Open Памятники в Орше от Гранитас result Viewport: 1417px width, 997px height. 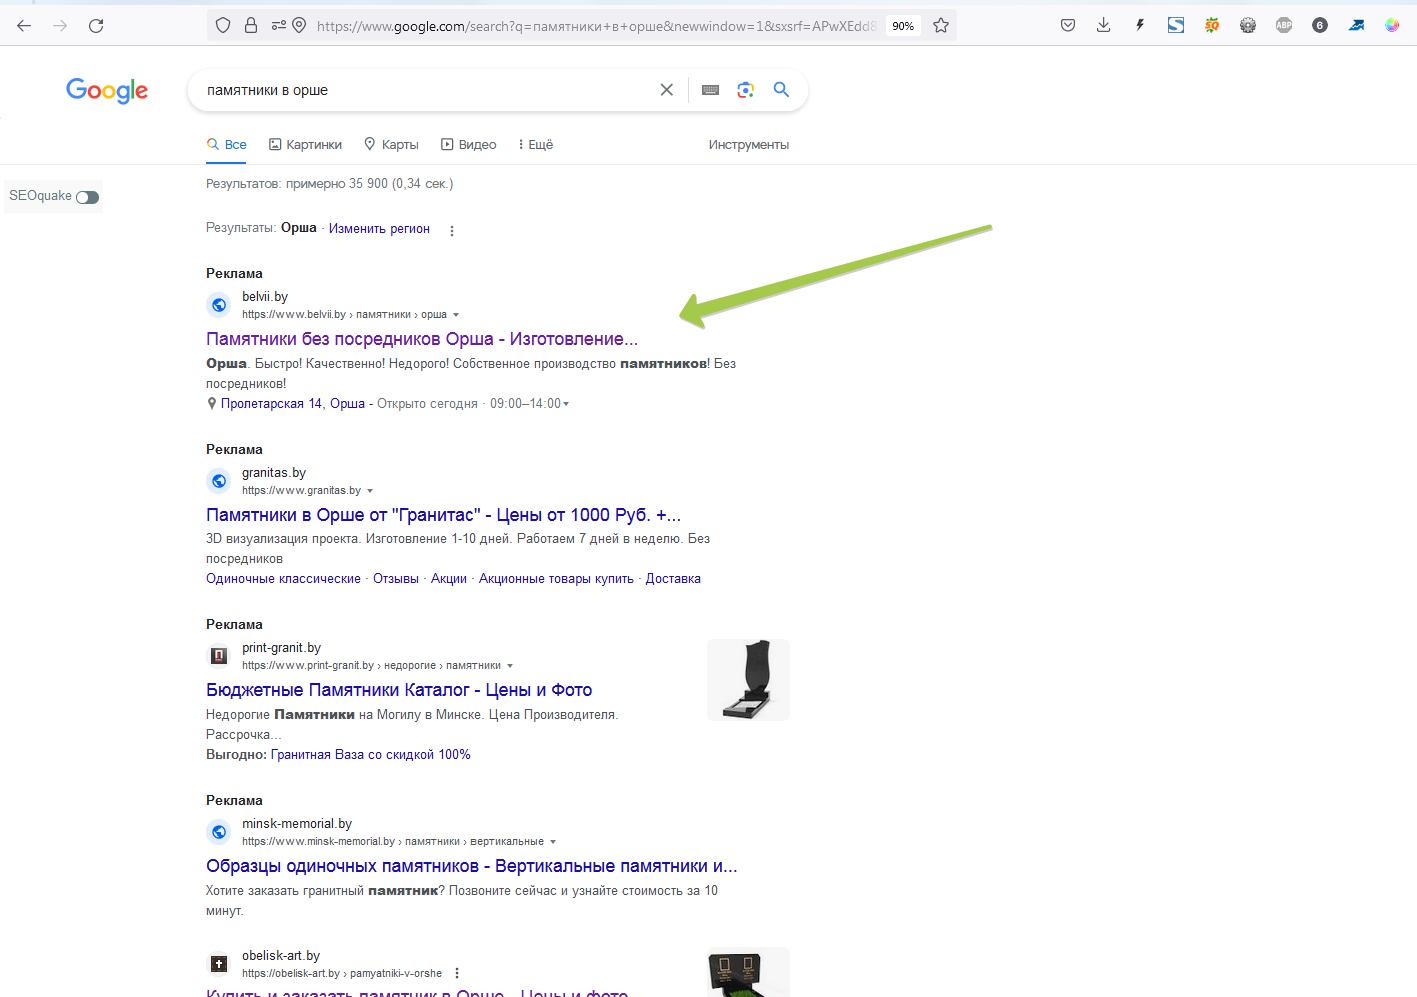pos(443,515)
